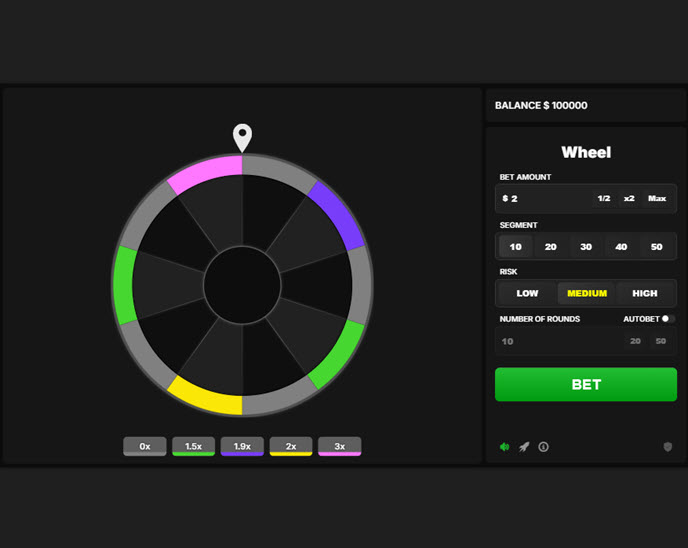The width and height of the screenshot is (688, 548).
Task: Halve the bet with 1/2 button
Action: point(604,199)
